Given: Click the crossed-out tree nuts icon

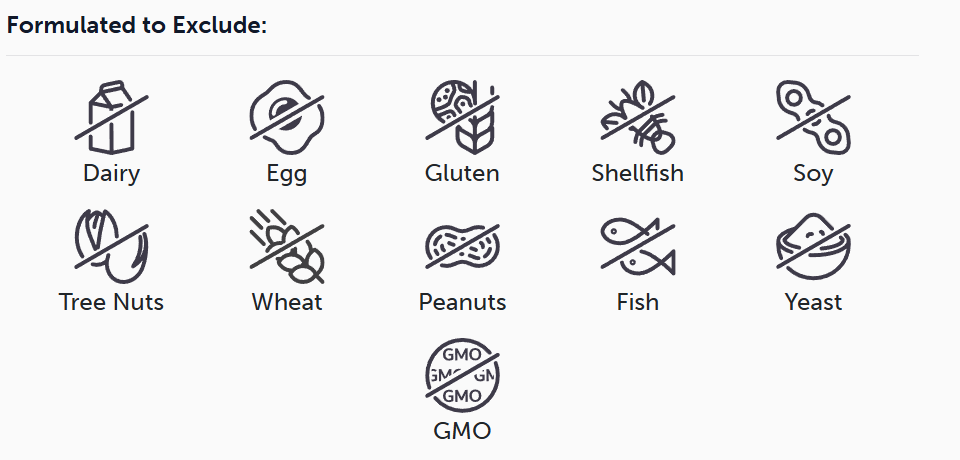Looking at the screenshot, I should 111,247.
